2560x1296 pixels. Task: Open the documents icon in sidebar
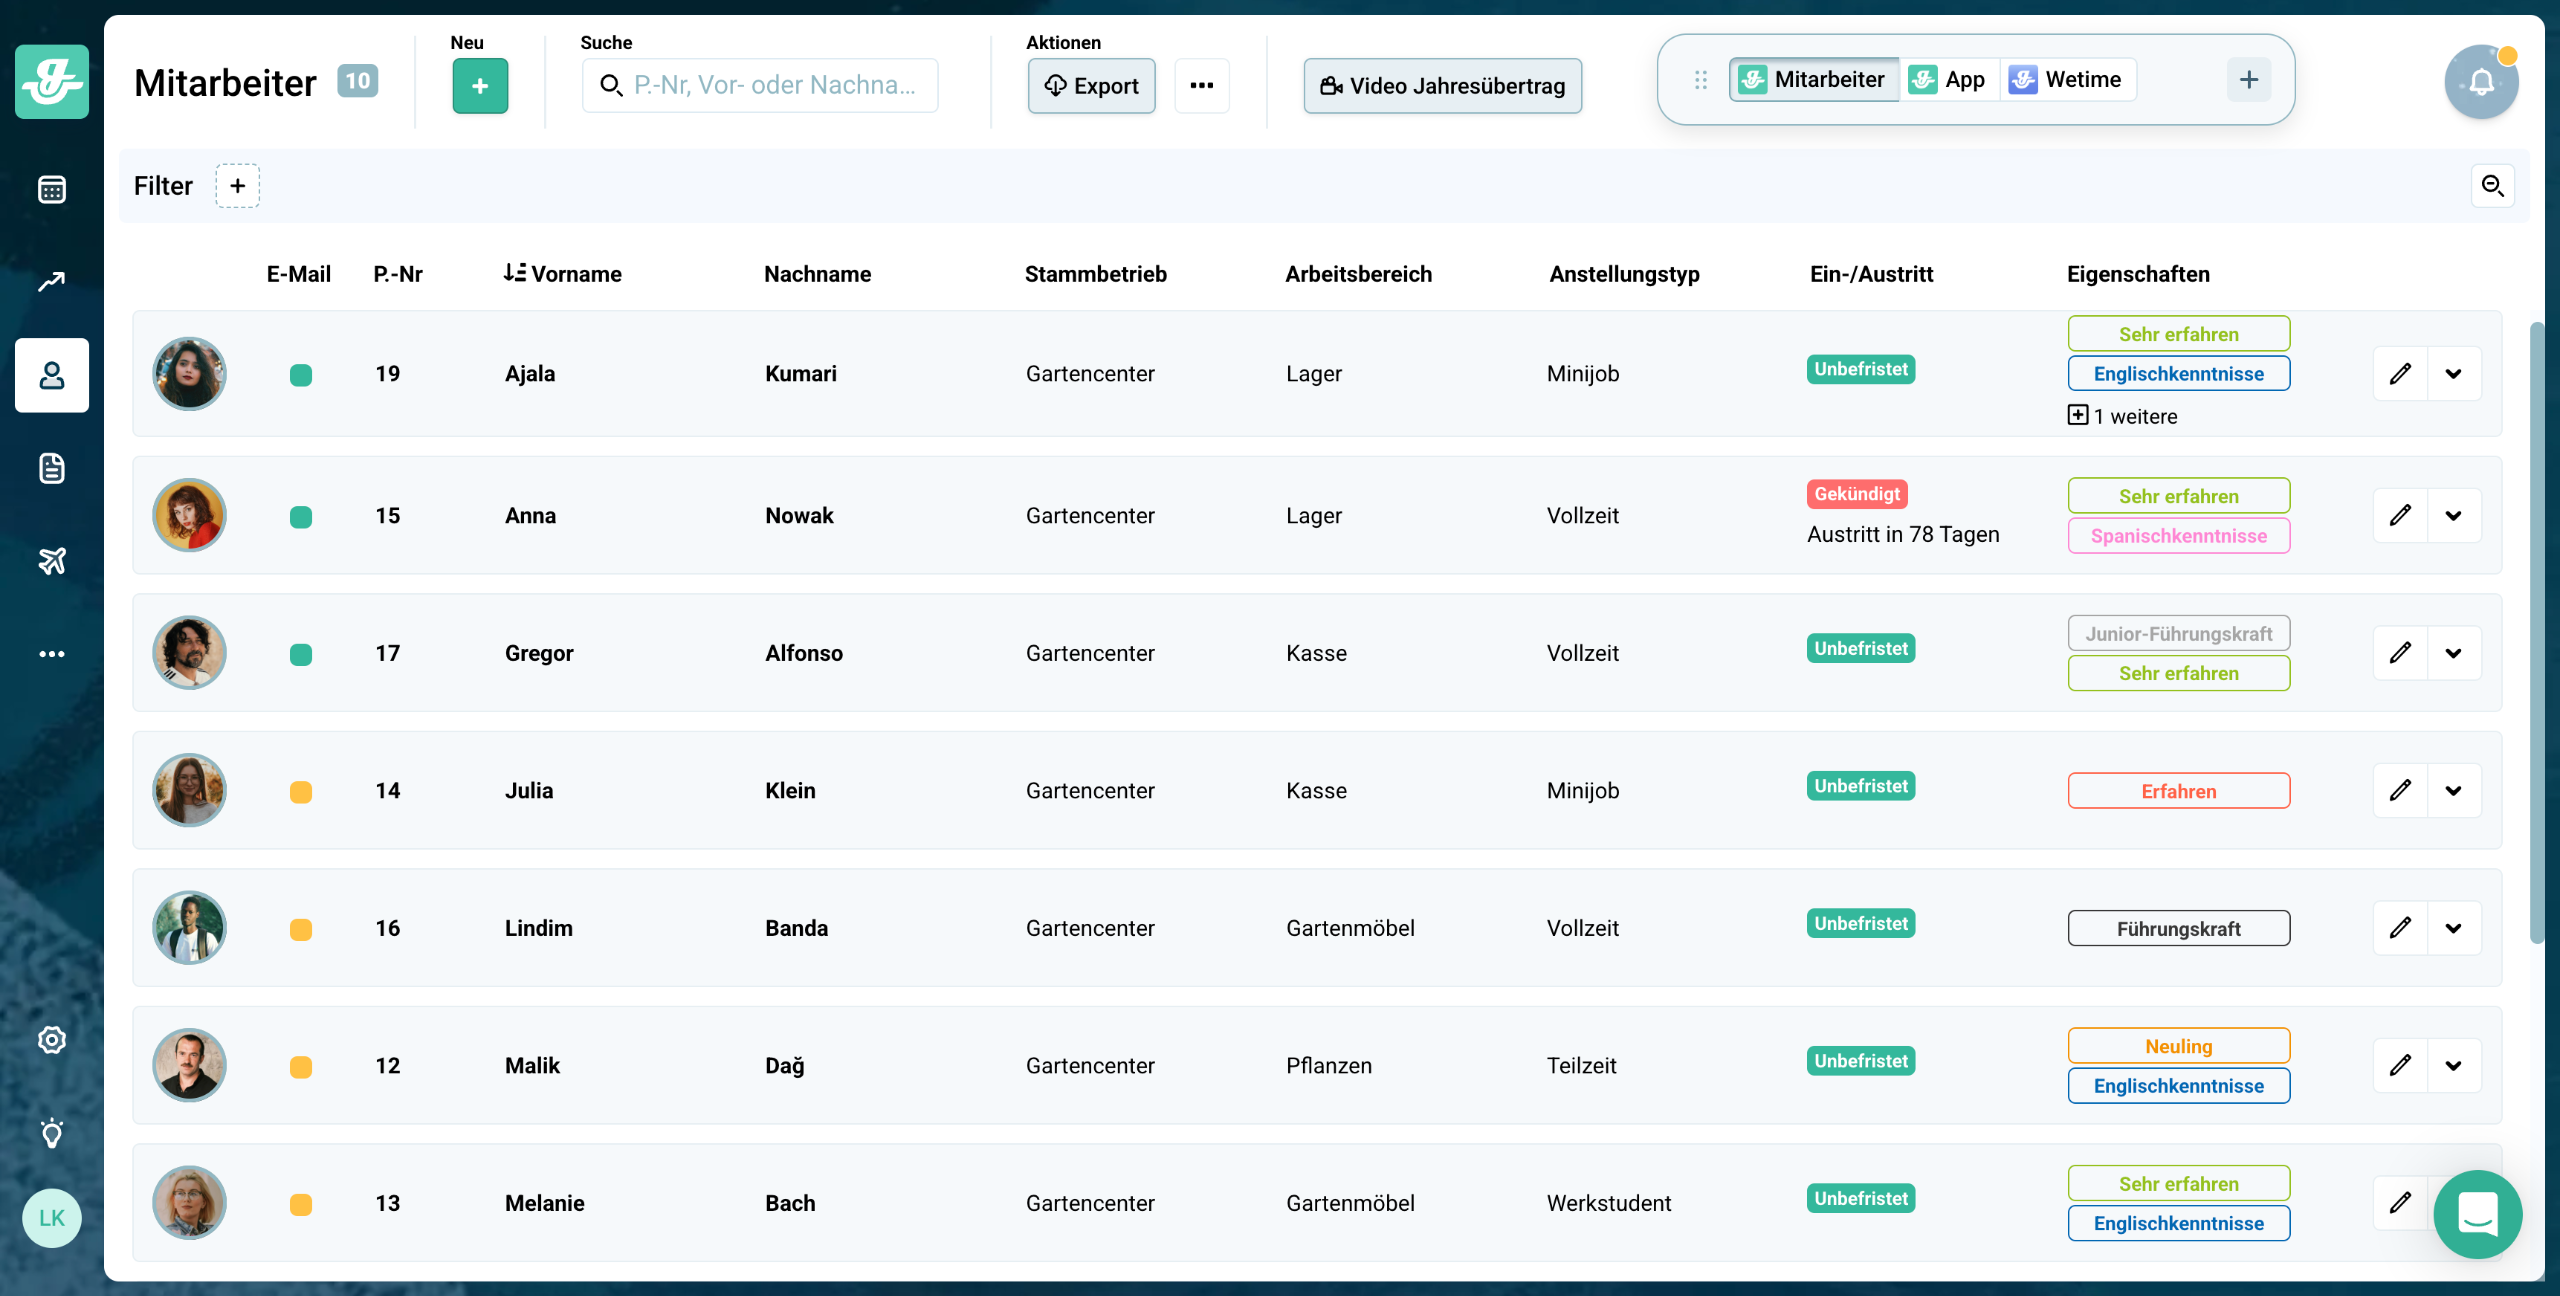[52, 468]
